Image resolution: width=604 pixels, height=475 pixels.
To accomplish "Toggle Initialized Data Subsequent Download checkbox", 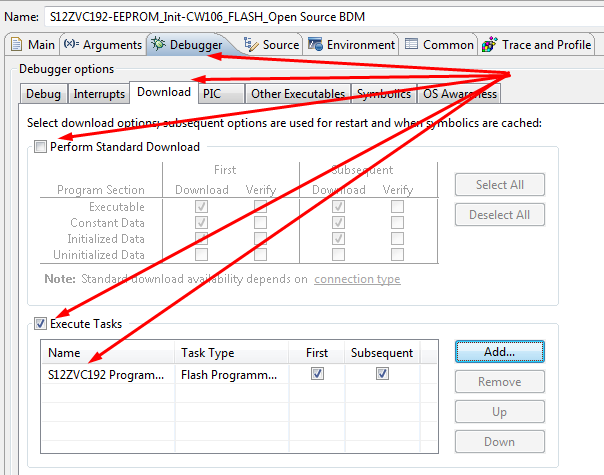I will click(338, 238).
